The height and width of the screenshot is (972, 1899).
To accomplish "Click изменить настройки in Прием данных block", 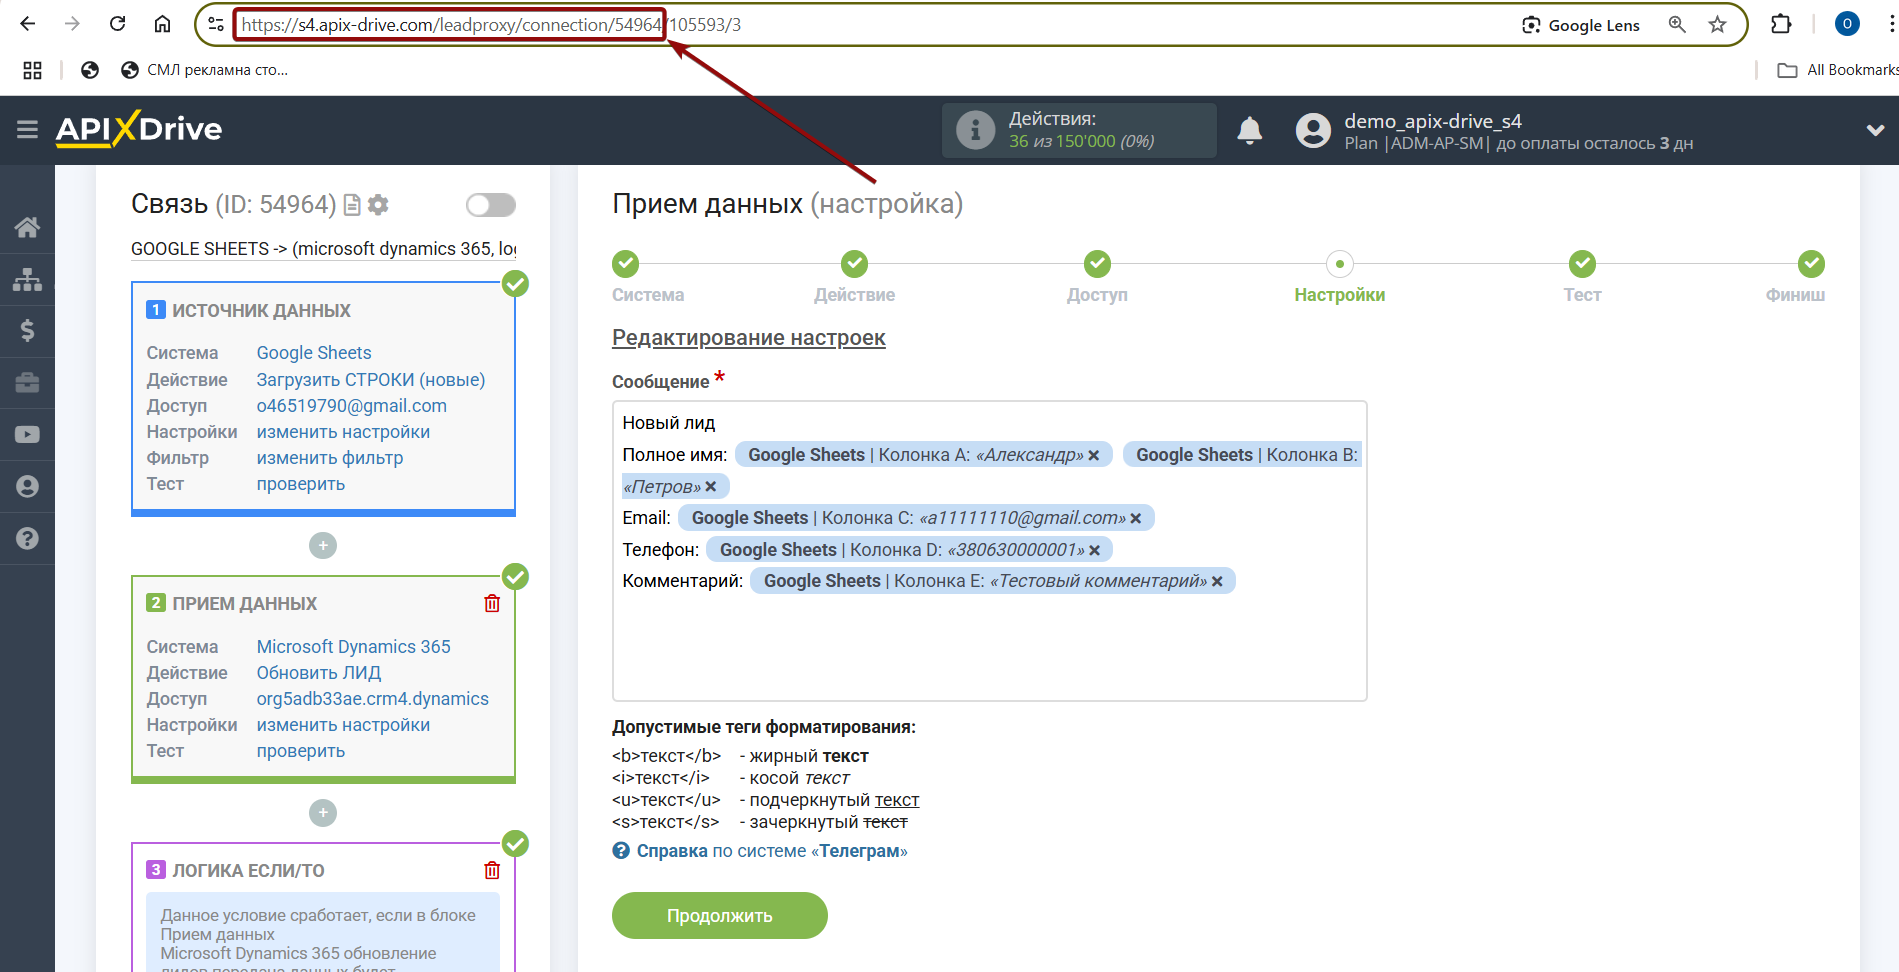I will point(343,725).
